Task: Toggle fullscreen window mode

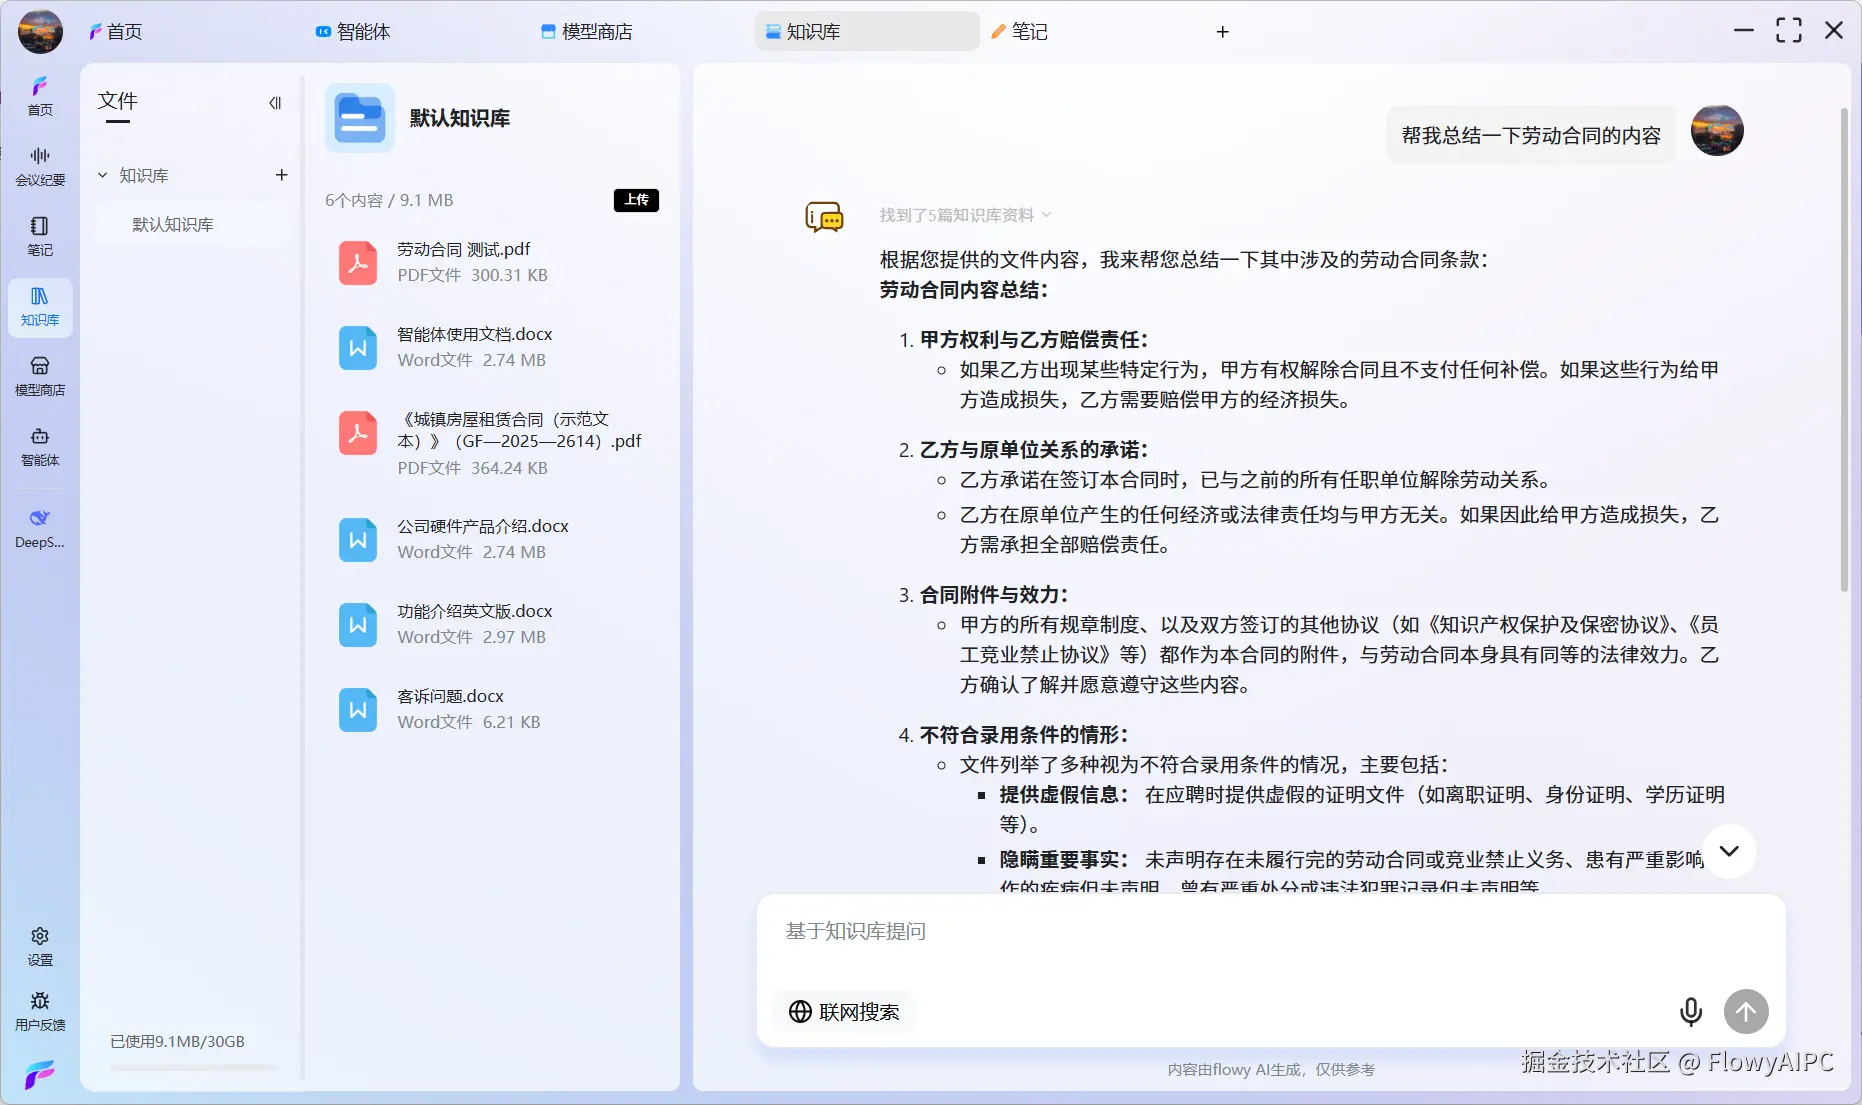Action: (1789, 31)
